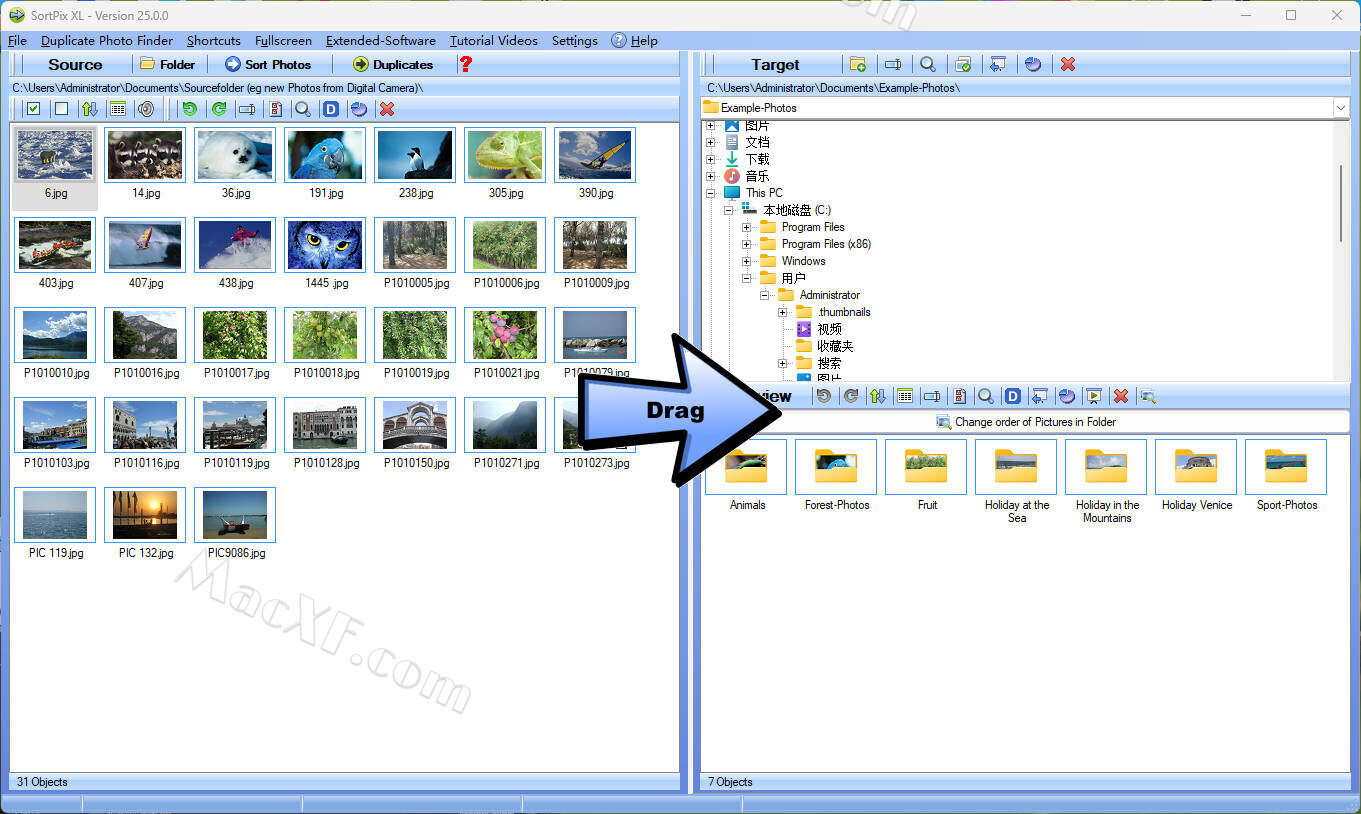Click the blue D icon in Source toolbar

tap(330, 109)
